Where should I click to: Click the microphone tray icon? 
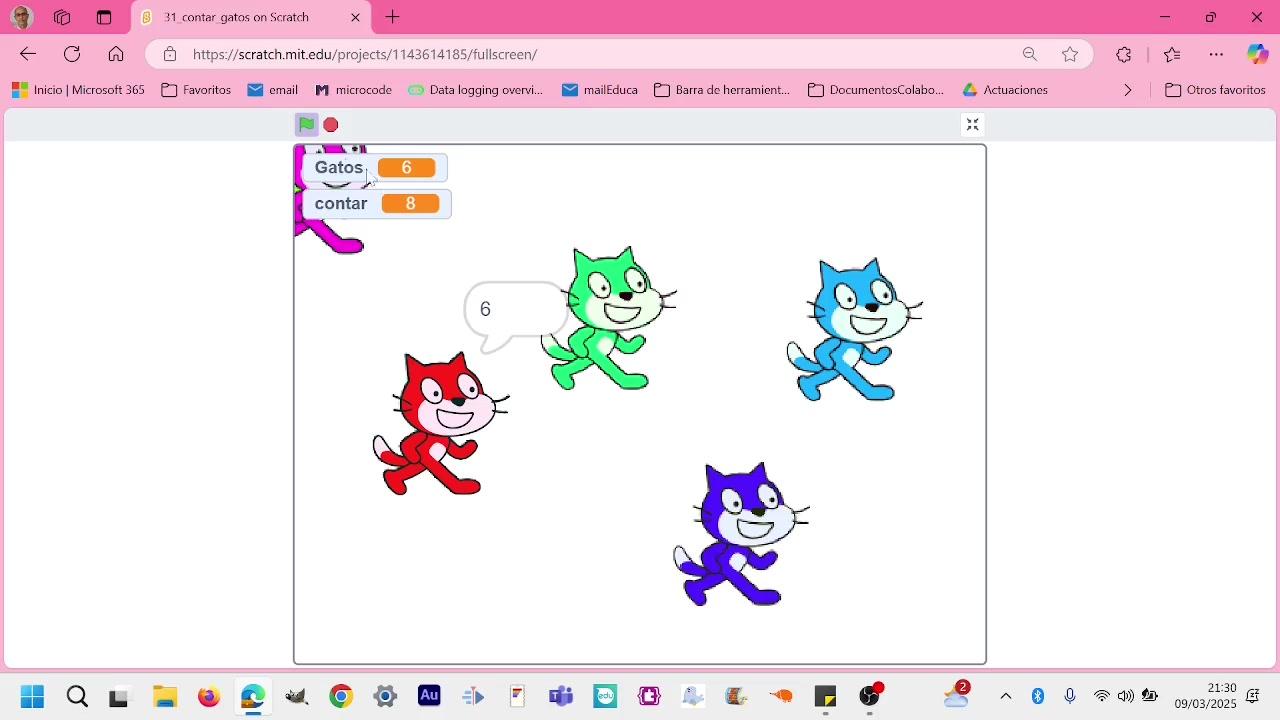(1070, 696)
